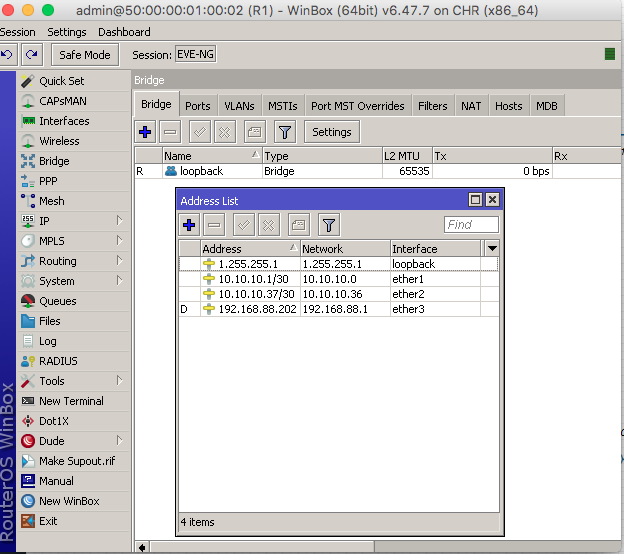Screen dimensions: 624x554
Task: Open Session menu
Action: (18, 32)
